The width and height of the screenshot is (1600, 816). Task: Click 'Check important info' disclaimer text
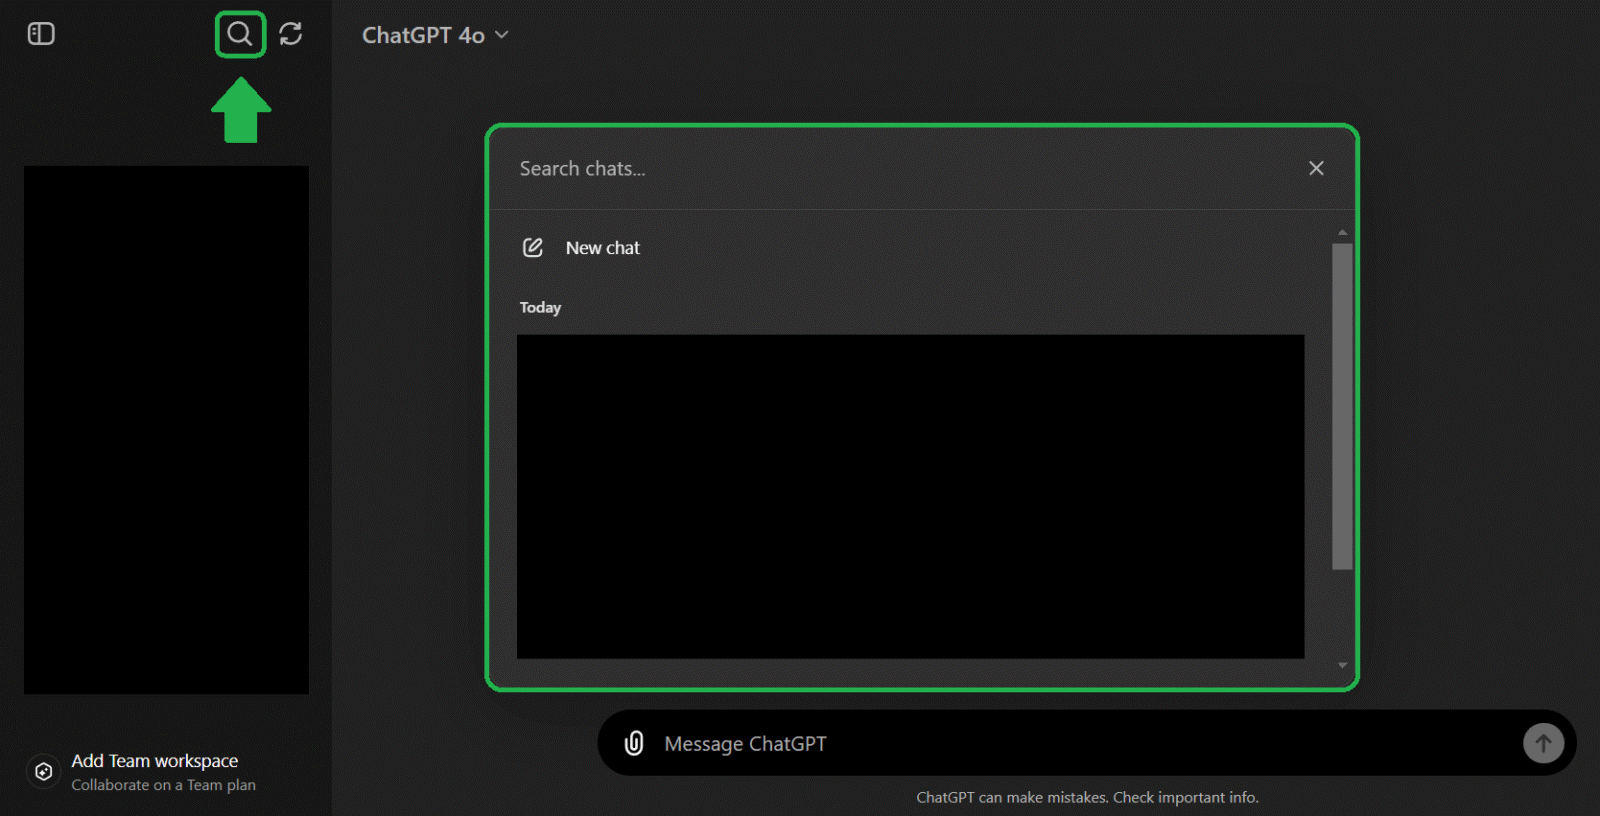click(x=1185, y=797)
